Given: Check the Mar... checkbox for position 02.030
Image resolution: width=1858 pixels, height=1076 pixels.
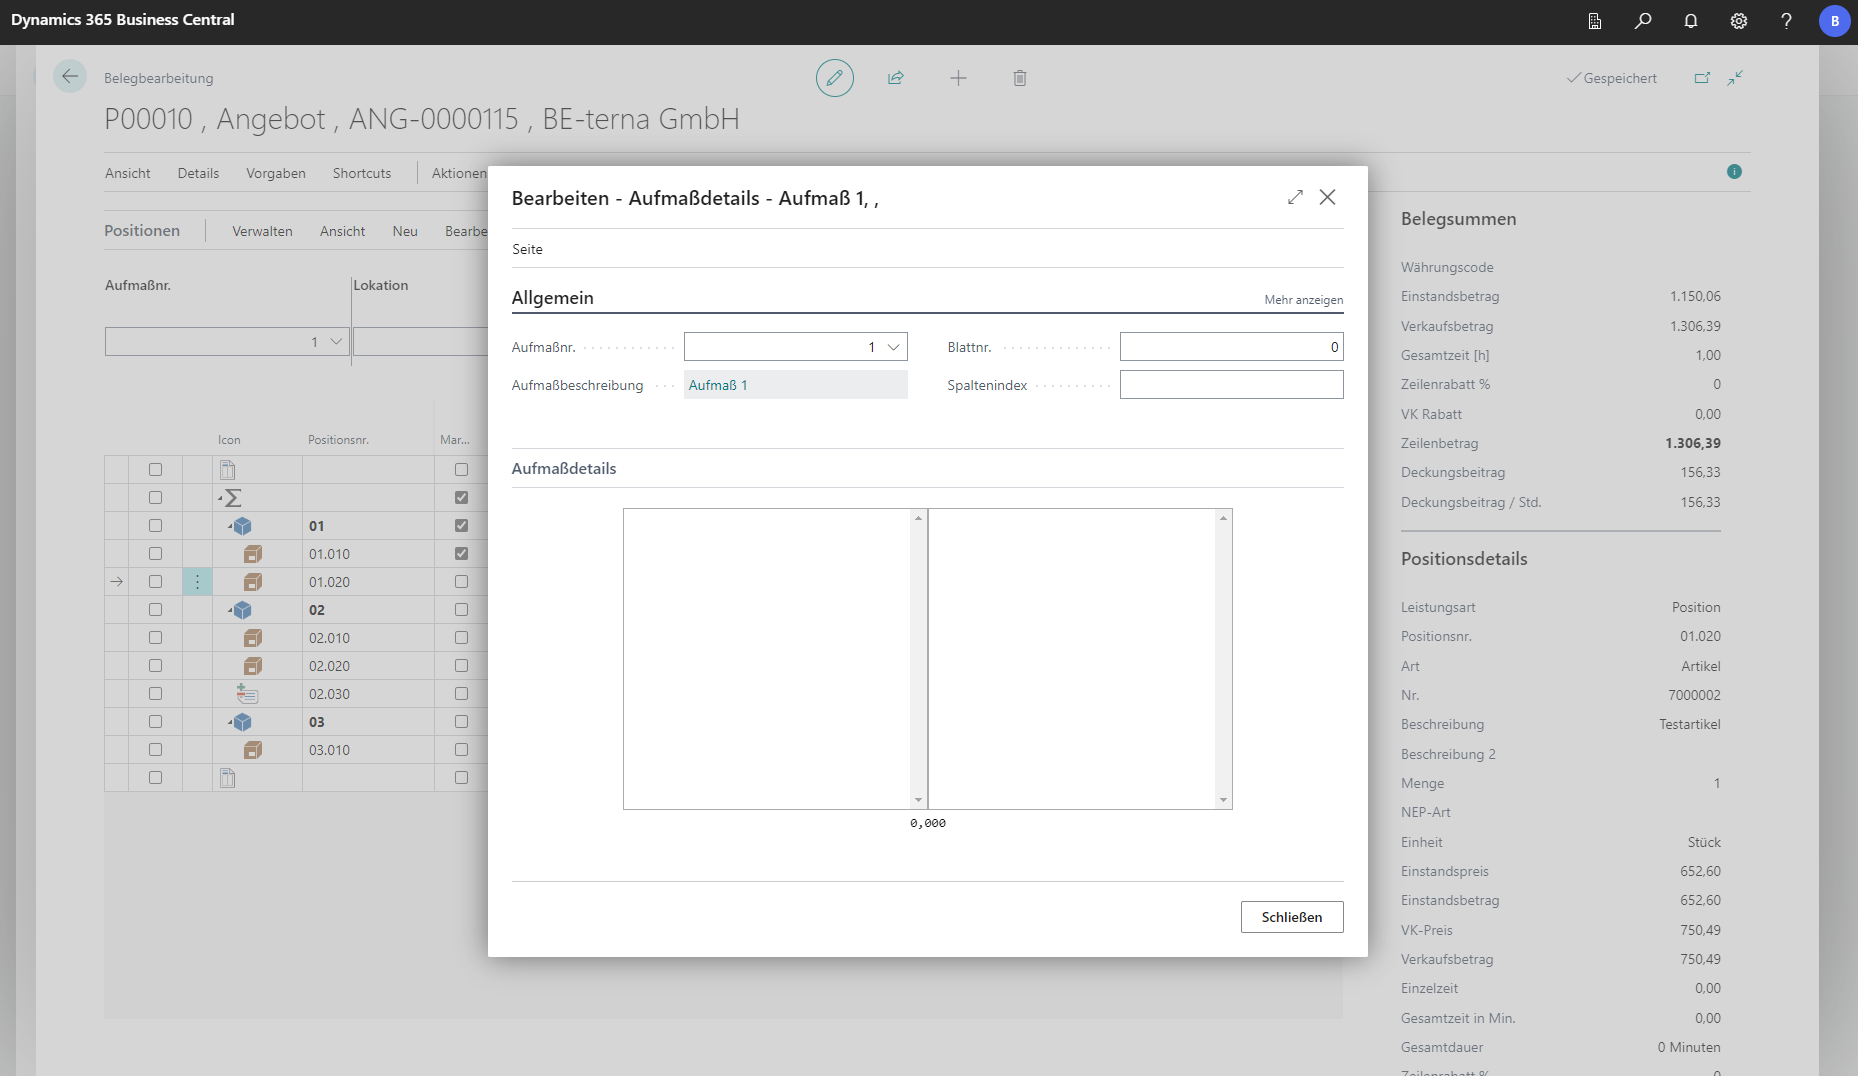Looking at the screenshot, I should click(461, 694).
